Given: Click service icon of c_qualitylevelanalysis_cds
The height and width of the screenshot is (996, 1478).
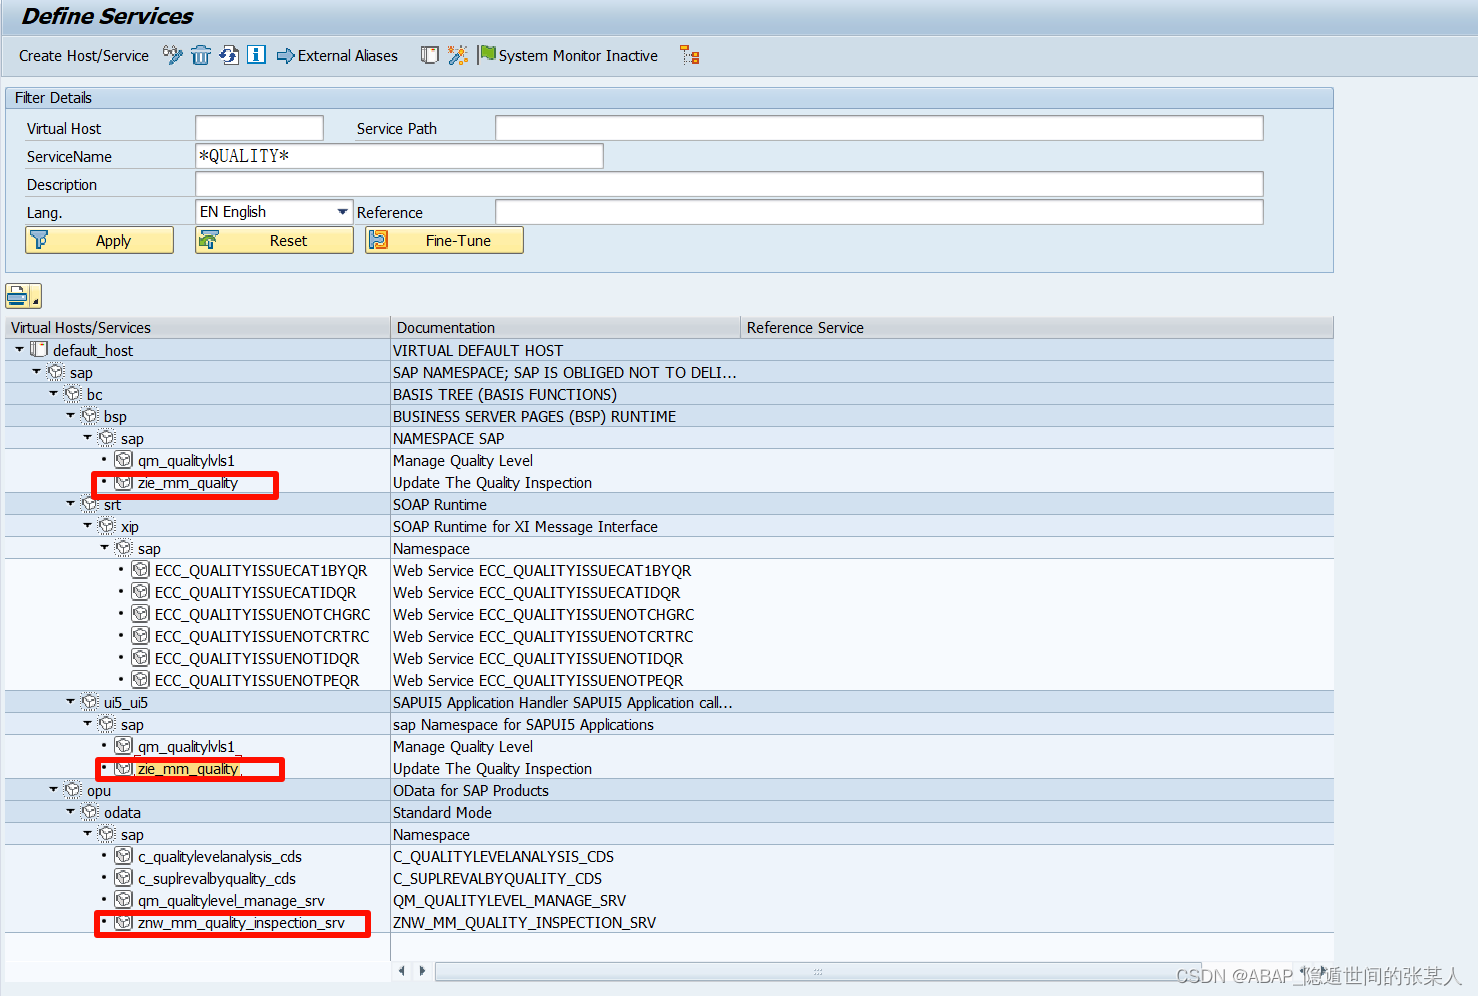Looking at the screenshot, I should (124, 855).
